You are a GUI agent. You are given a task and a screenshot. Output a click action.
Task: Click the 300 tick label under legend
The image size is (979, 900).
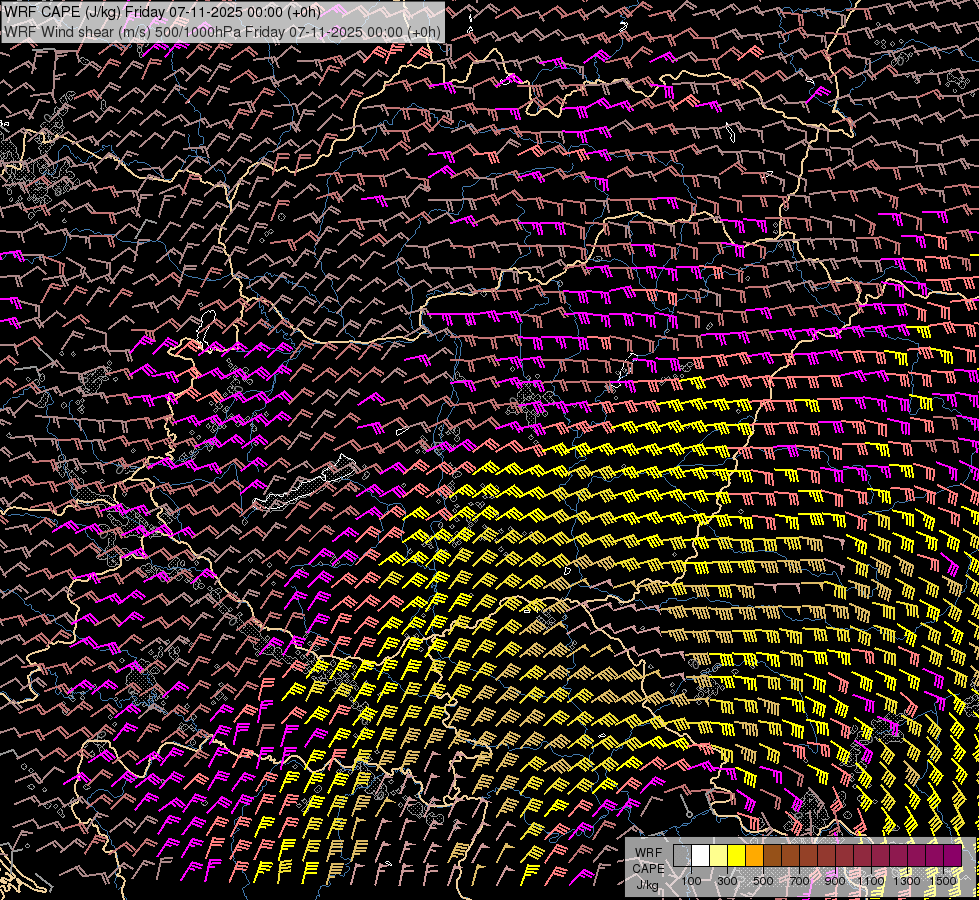coord(727,881)
